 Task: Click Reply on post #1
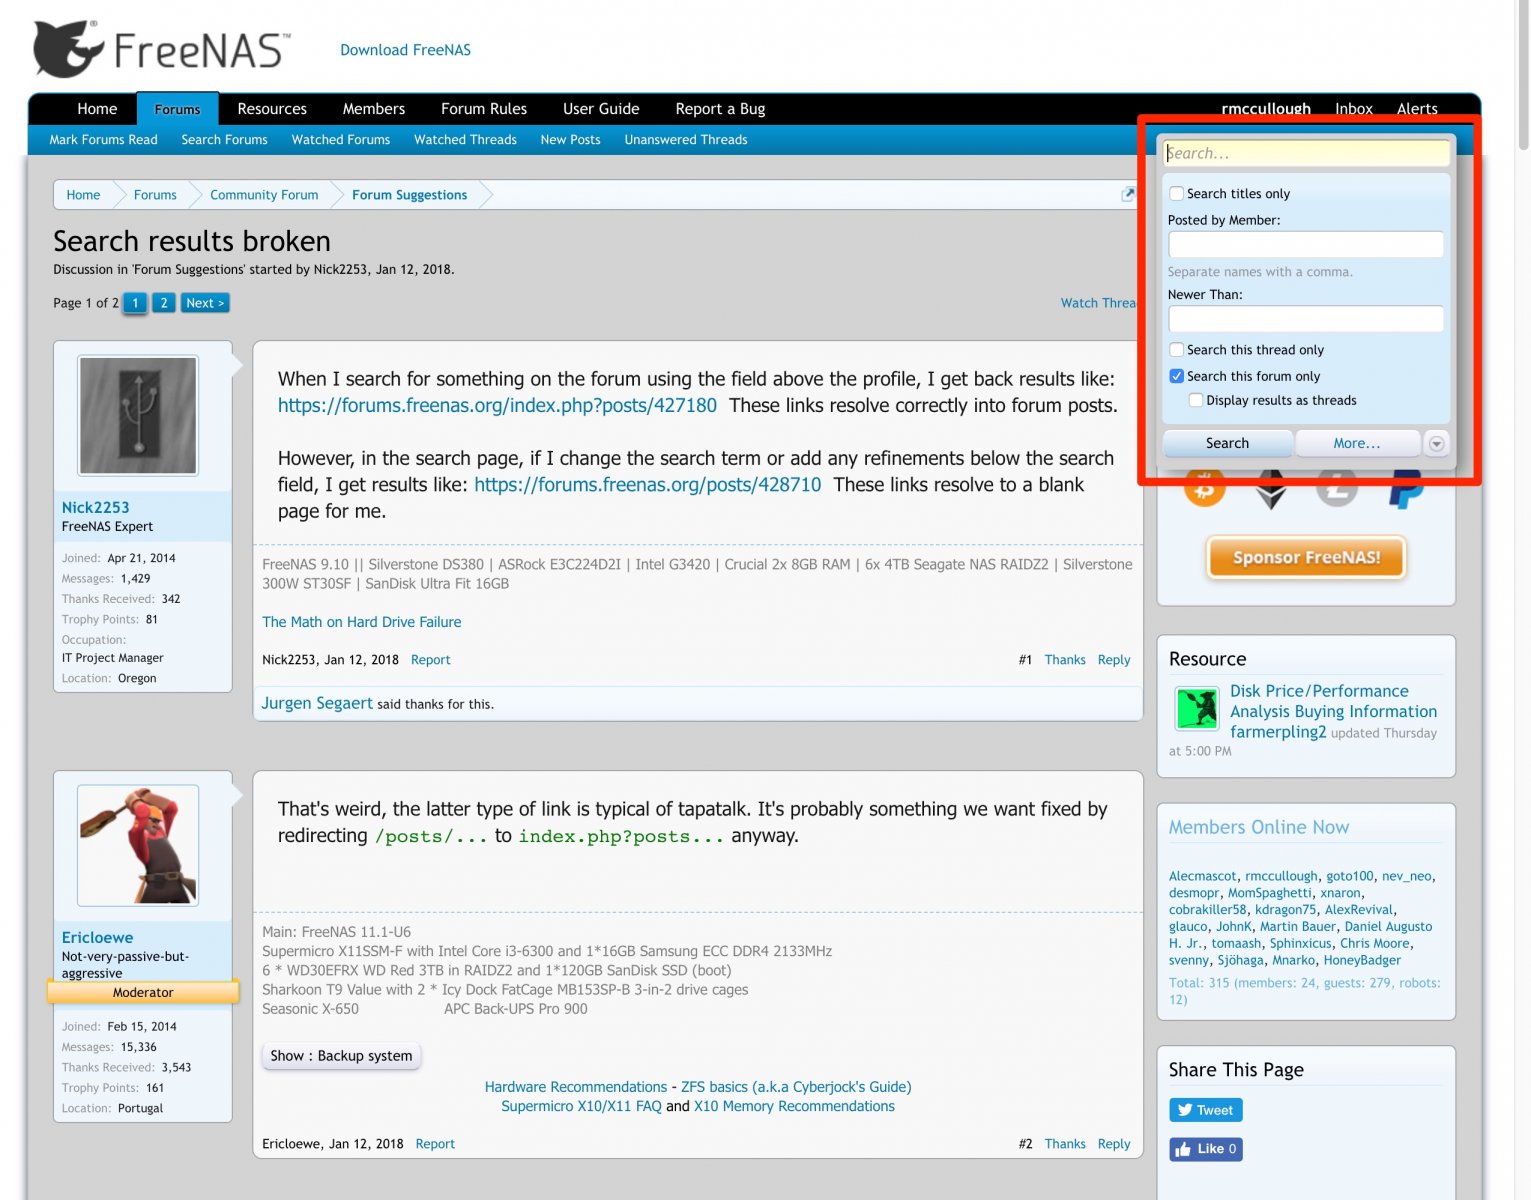click(x=1113, y=660)
